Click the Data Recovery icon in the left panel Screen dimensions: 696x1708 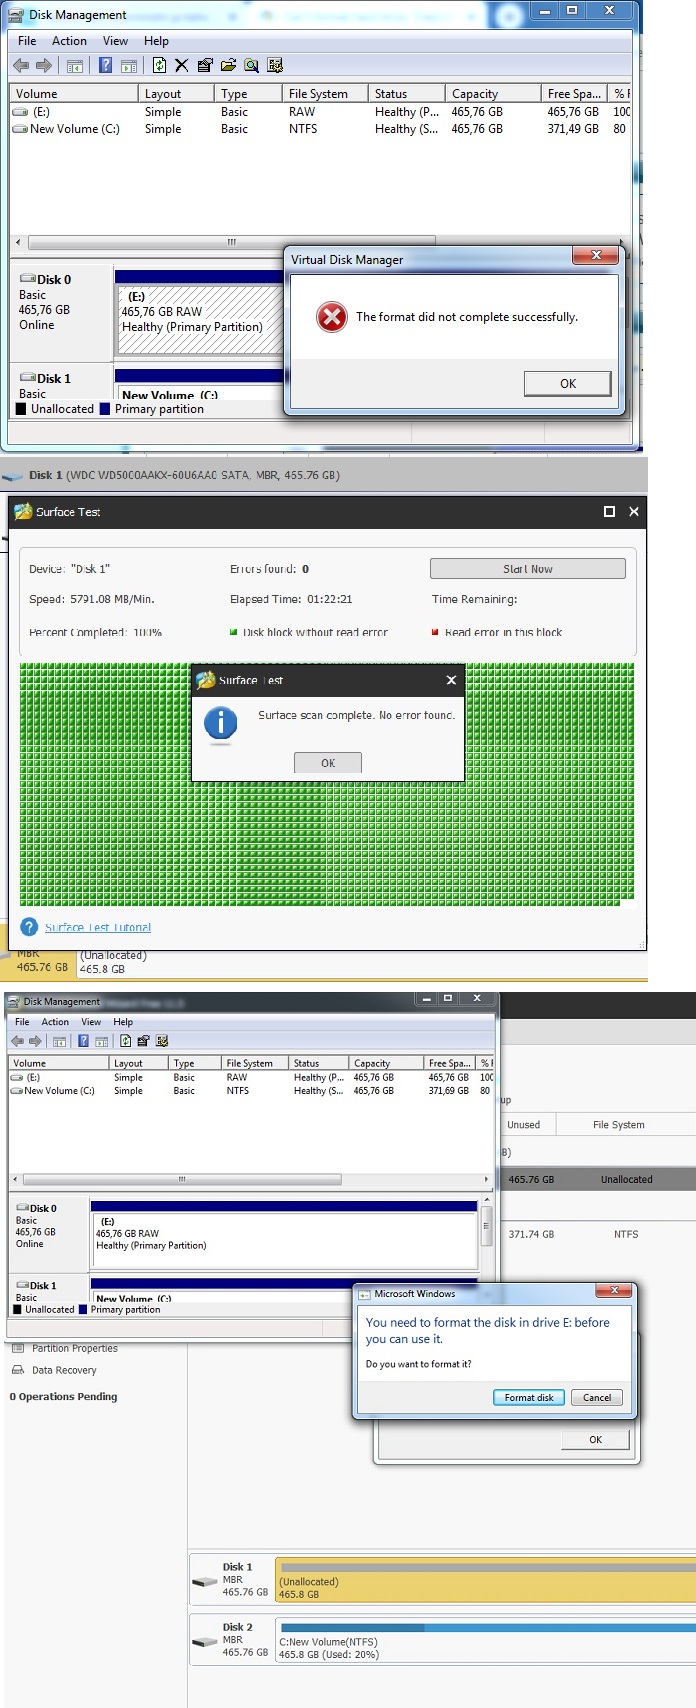18,1370
